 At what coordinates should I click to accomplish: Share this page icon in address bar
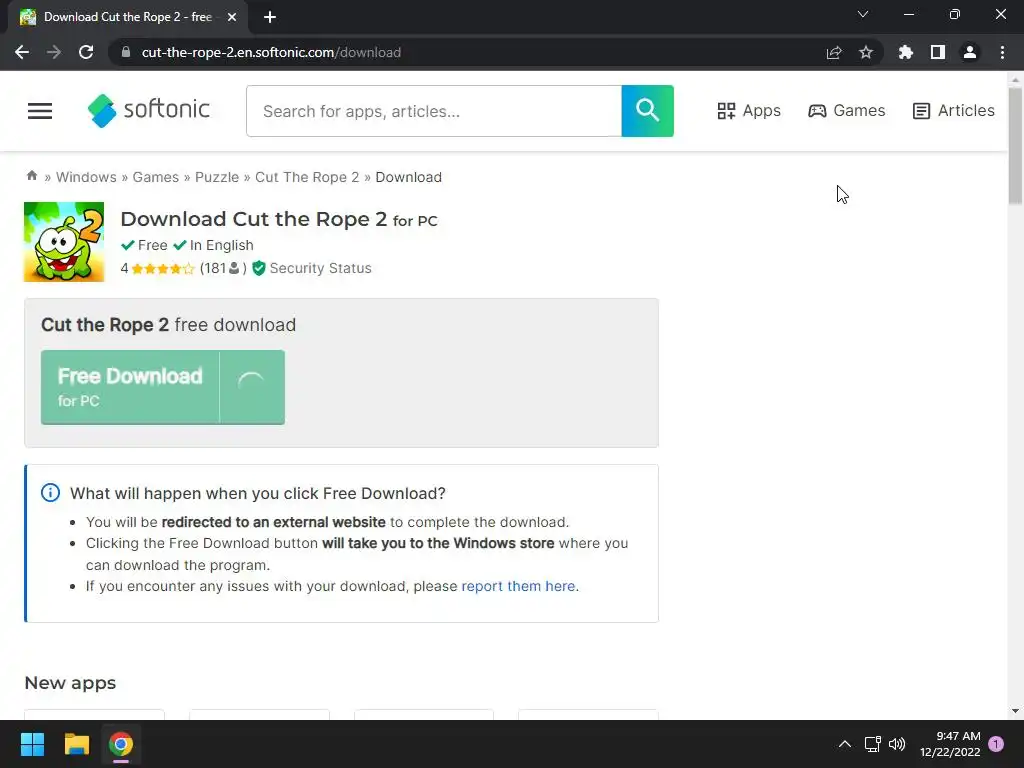click(x=834, y=52)
